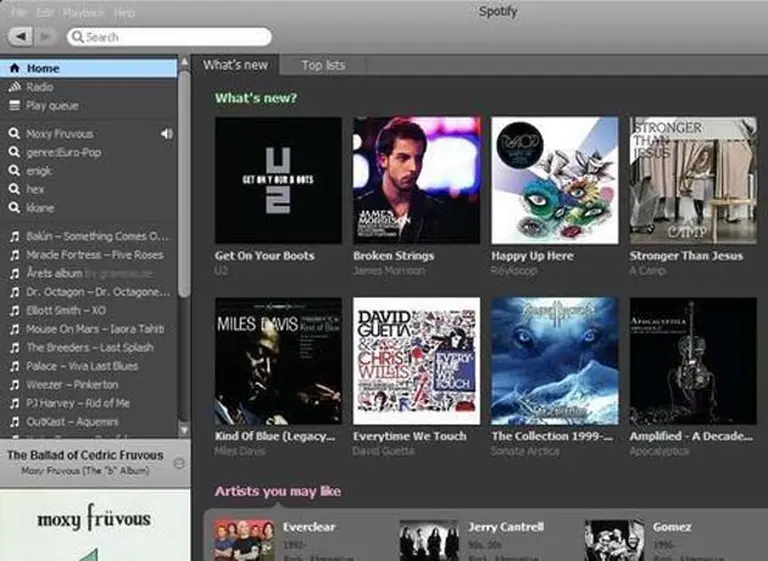The image size is (768, 561).
Task: Open playlist Dr. Octagon – Dr. Octagone...
Action: (89, 292)
